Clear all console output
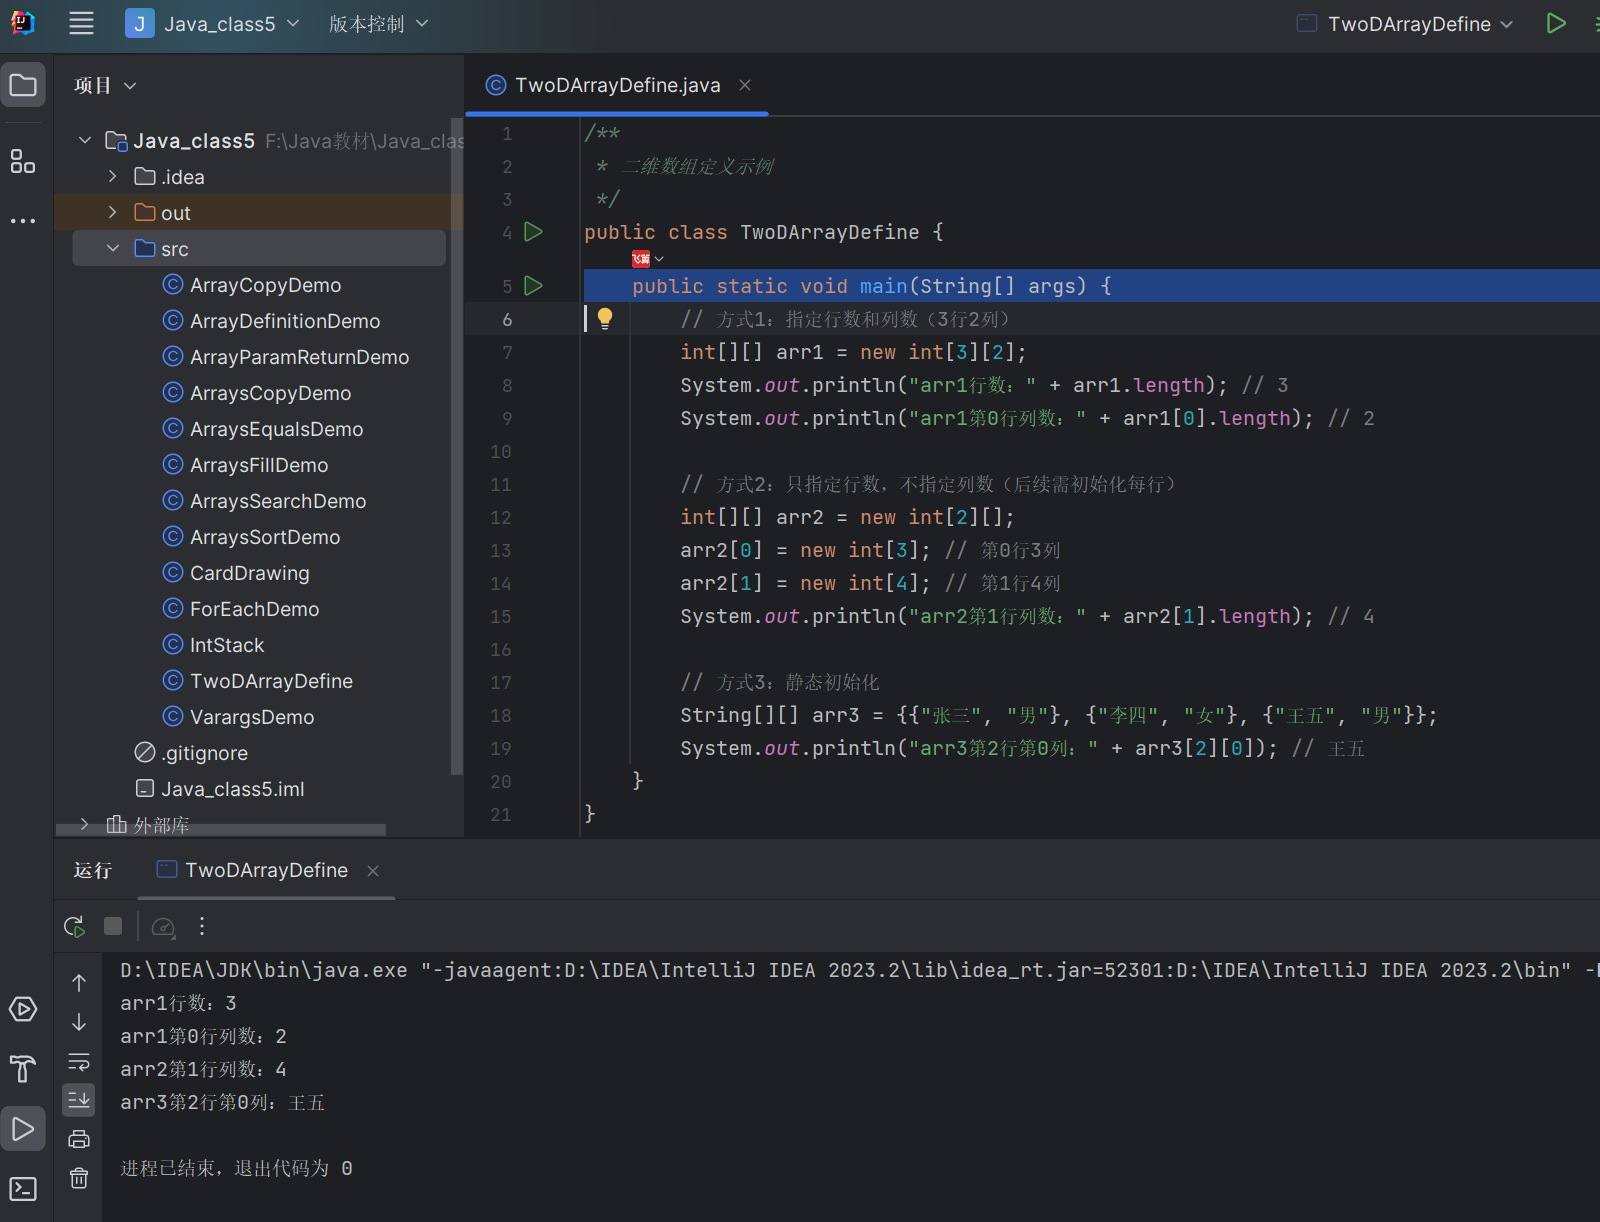 tap(79, 1178)
